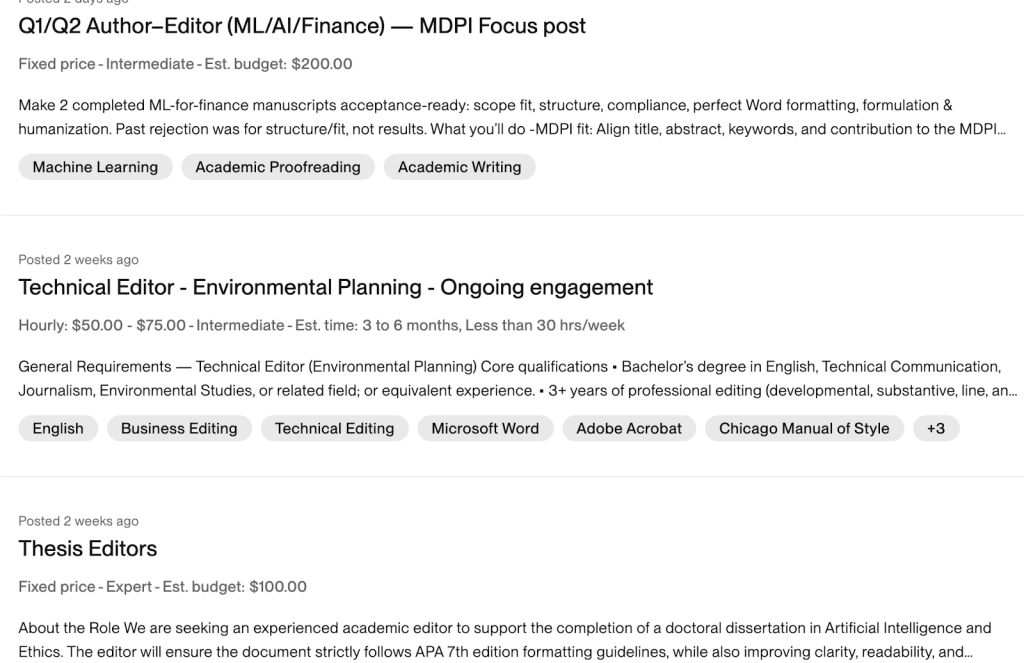Viewport: 1024px width, 663px height.
Task: Open the Q1/Q2 Author–Editor job post
Action: pos(302,26)
